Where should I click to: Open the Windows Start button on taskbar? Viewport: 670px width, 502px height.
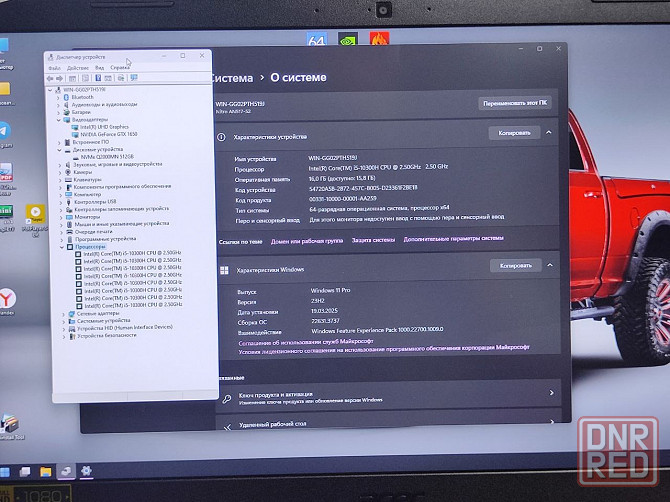coord(4,472)
